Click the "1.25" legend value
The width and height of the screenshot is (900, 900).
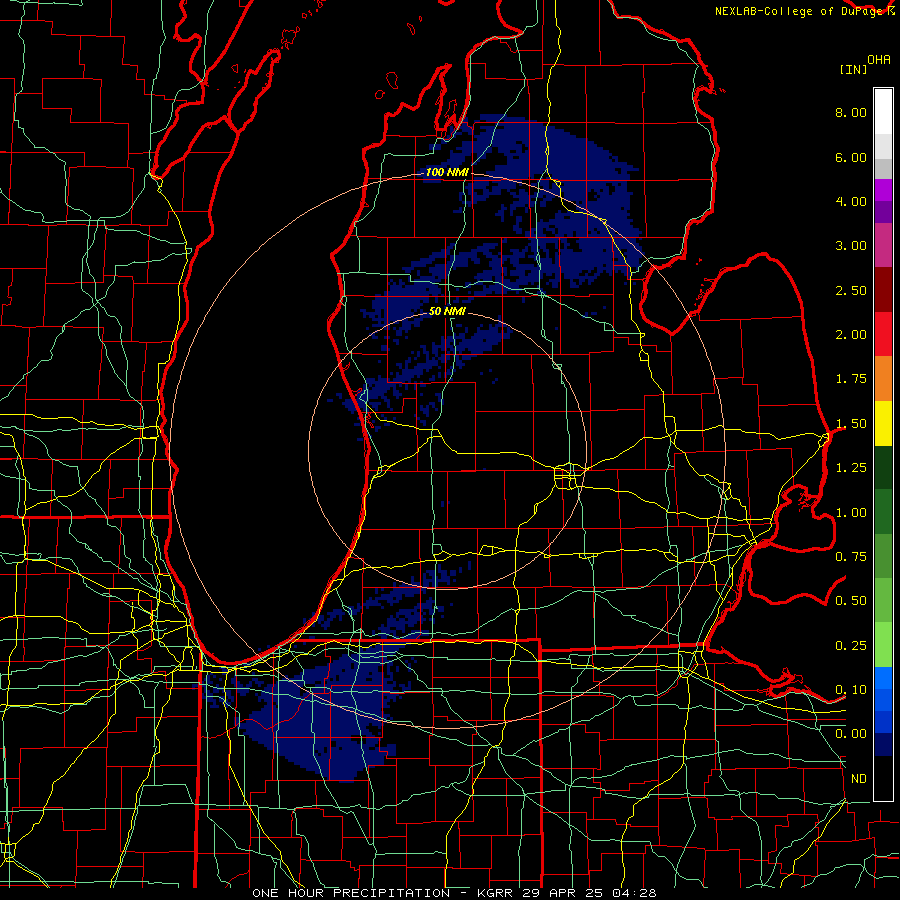click(851, 468)
